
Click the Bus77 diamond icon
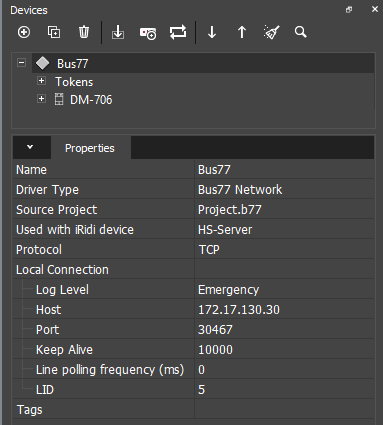pos(43,63)
